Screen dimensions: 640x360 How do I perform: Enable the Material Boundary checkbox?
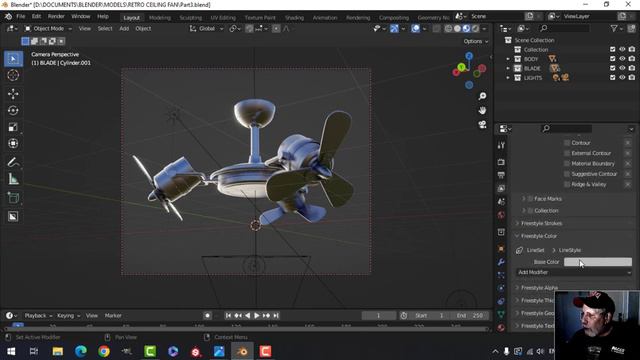[x=567, y=163]
